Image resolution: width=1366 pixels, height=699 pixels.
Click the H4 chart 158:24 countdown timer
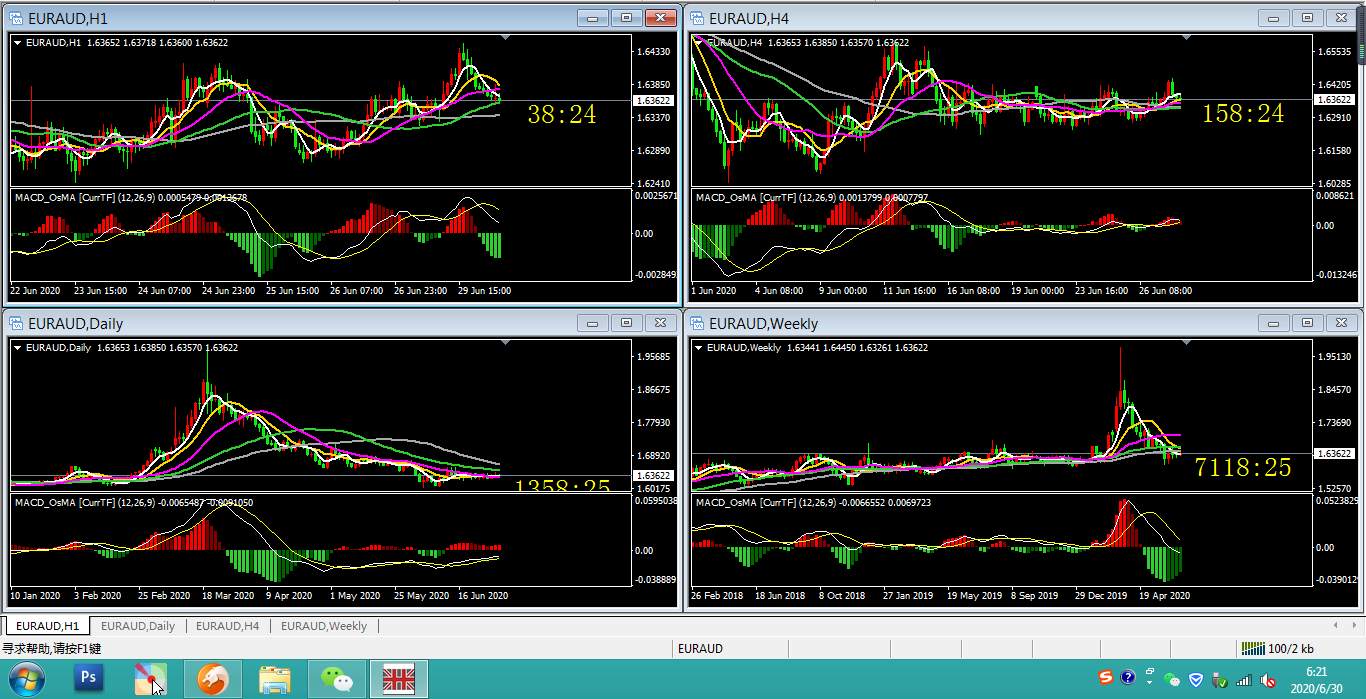[x=1243, y=114]
